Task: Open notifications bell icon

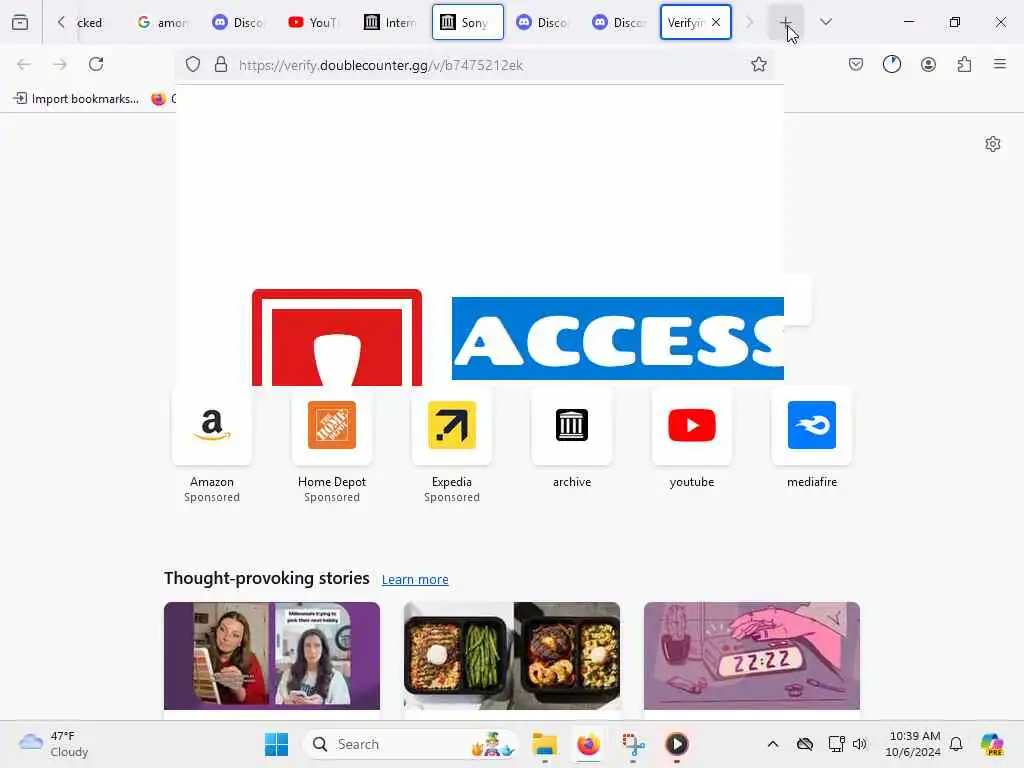Action: 956,744
